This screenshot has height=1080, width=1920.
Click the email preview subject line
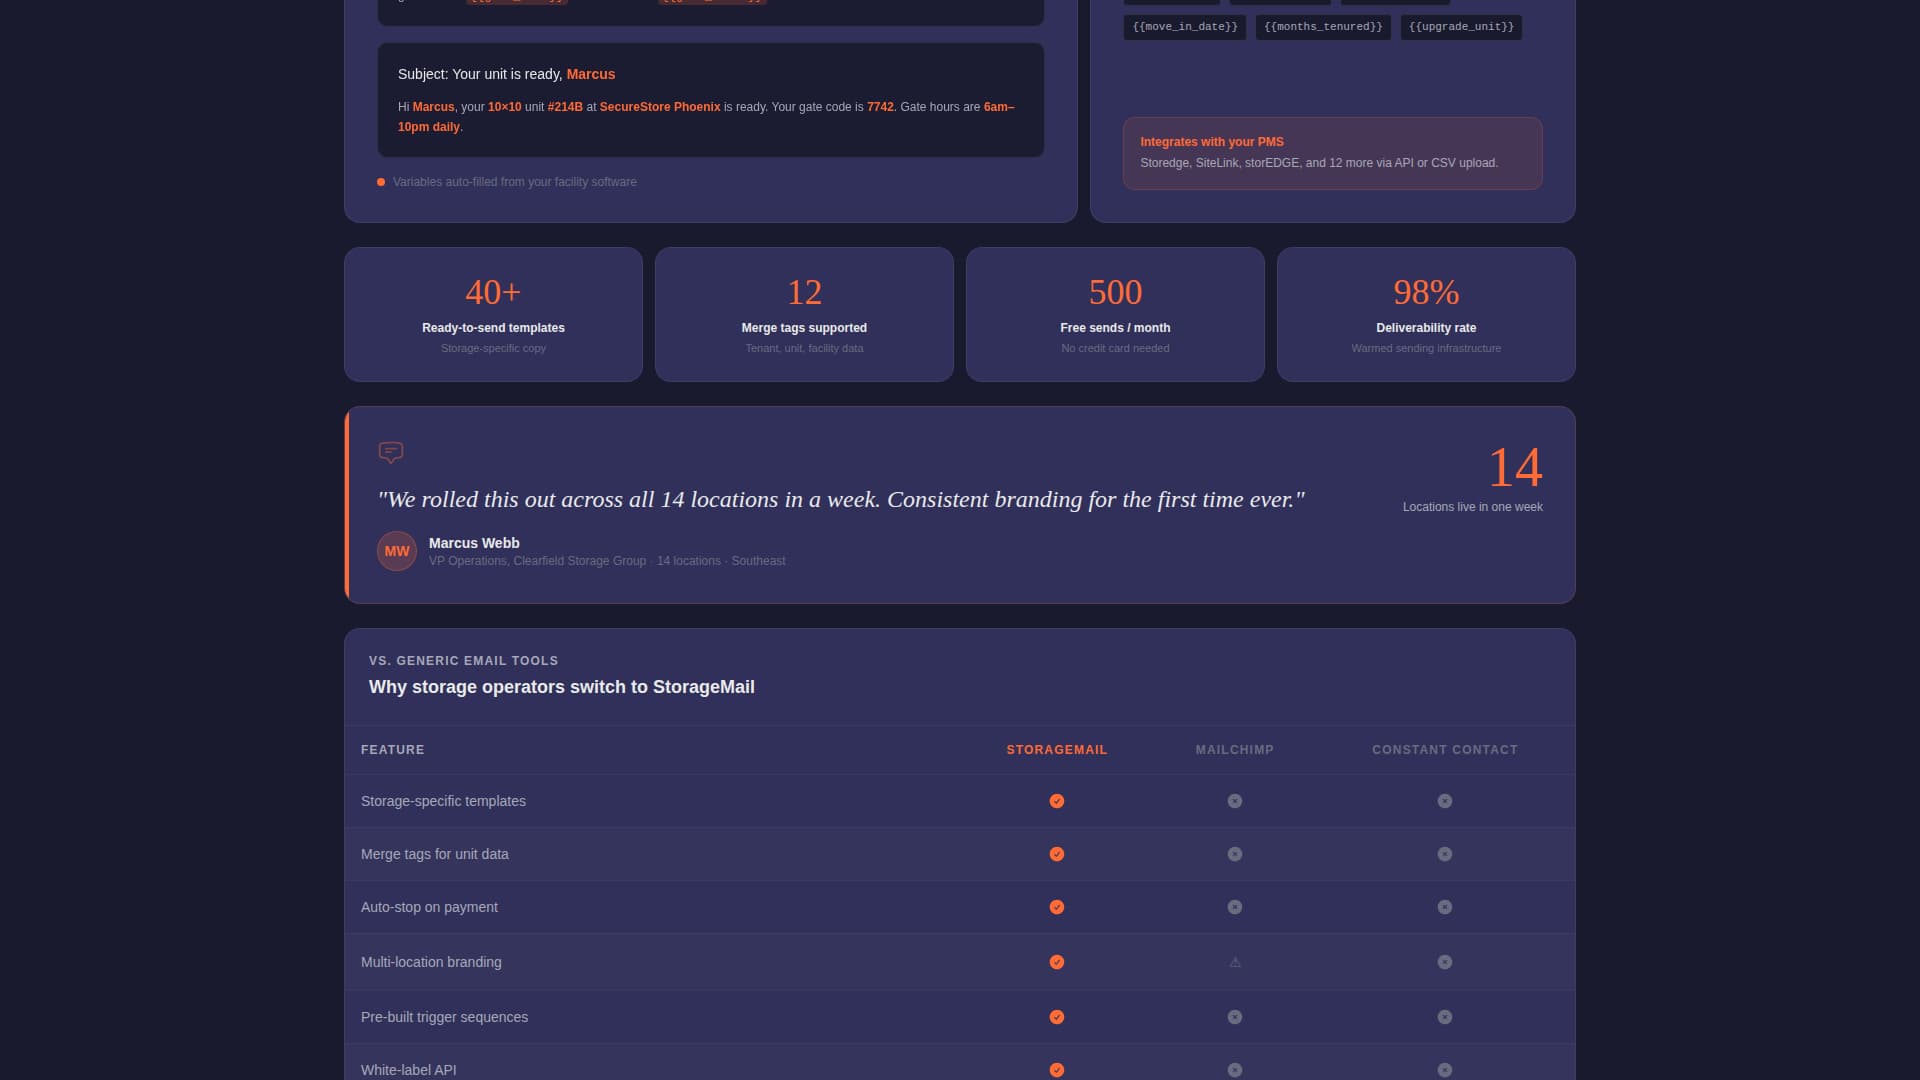coord(506,74)
